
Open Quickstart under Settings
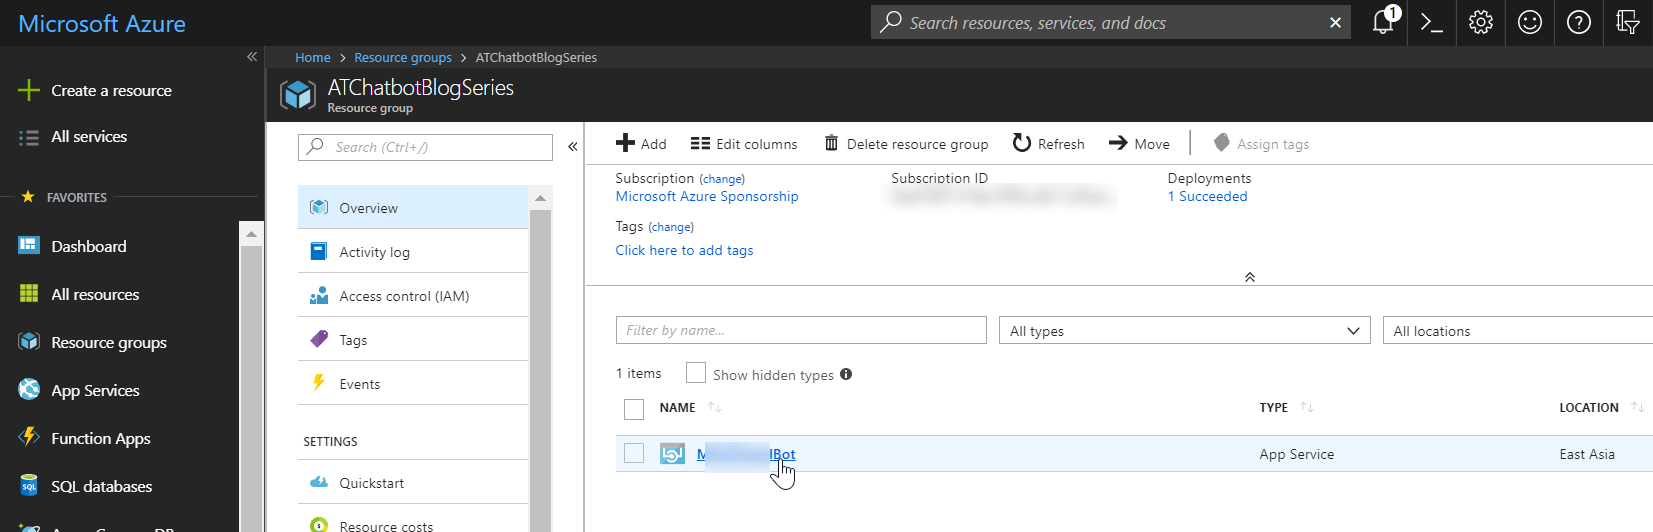coord(413,482)
